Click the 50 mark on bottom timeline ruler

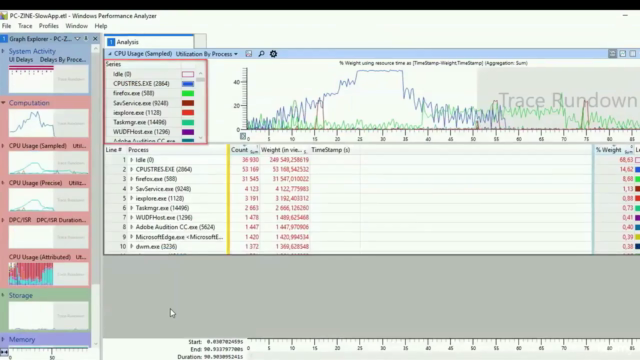(473, 348)
